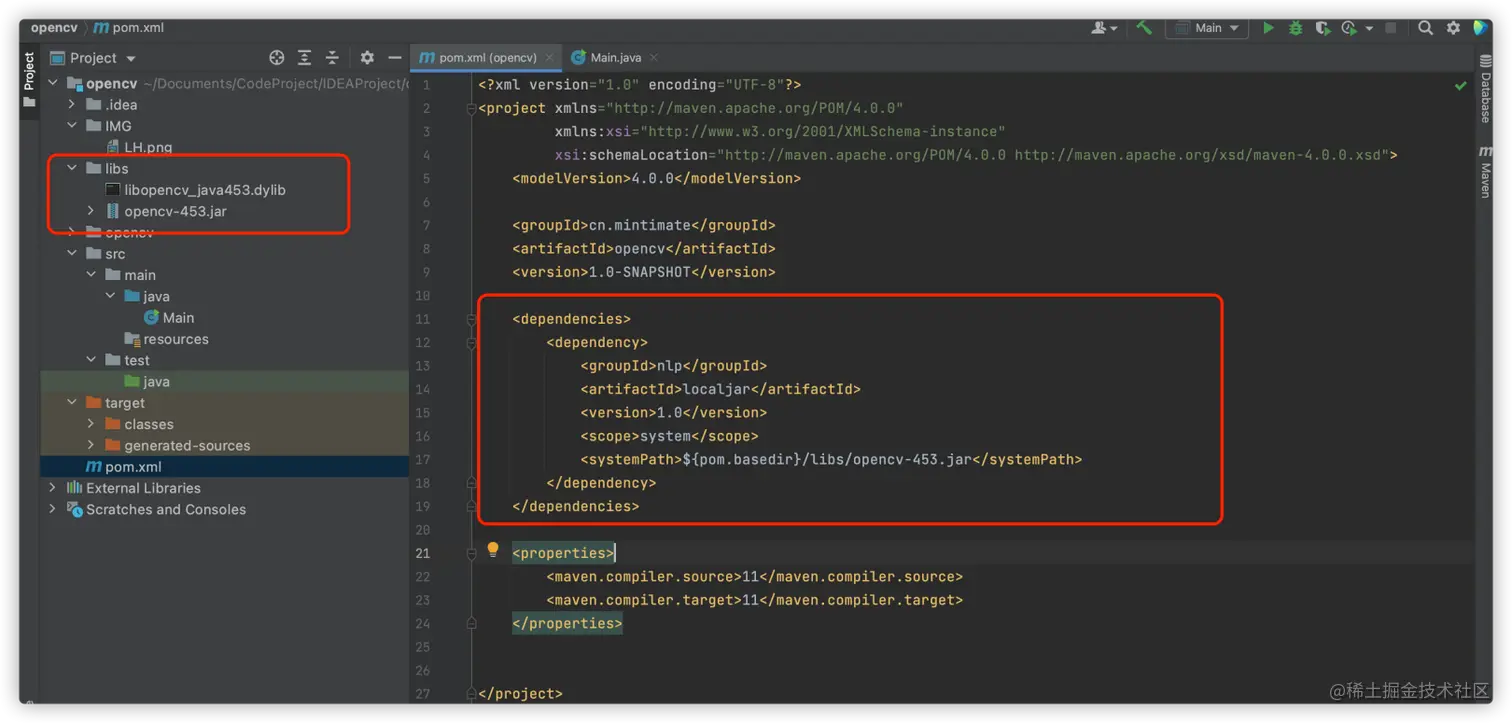Click the scope system line

click(x=669, y=436)
